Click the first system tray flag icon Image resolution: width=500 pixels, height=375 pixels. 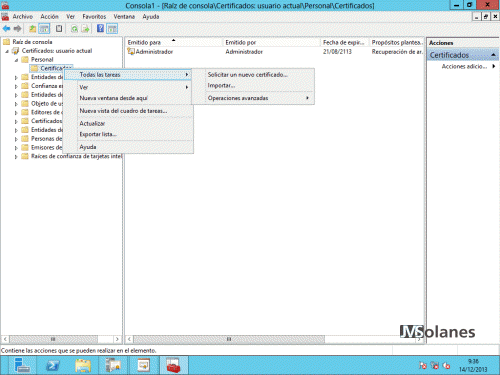point(423,366)
